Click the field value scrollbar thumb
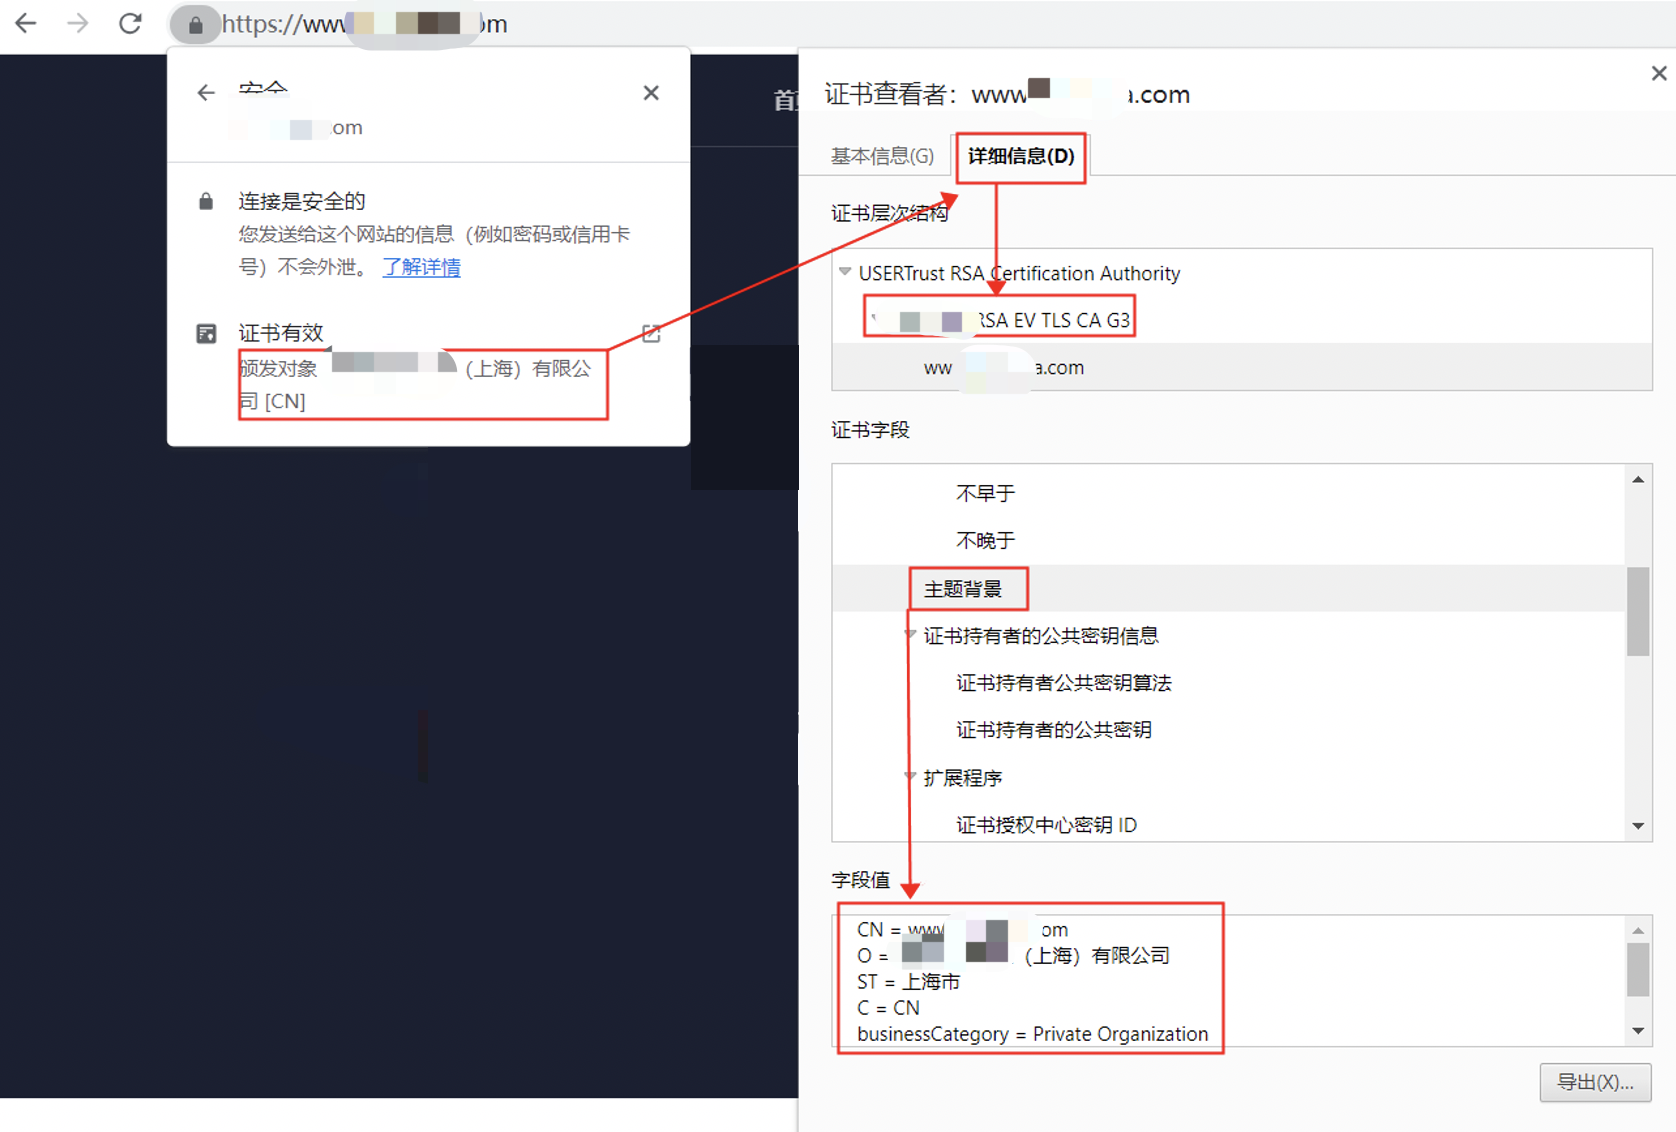Image resolution: width=1676 pixels, height=1132 pixels. pyautogui.click(x=1638, y=969)
